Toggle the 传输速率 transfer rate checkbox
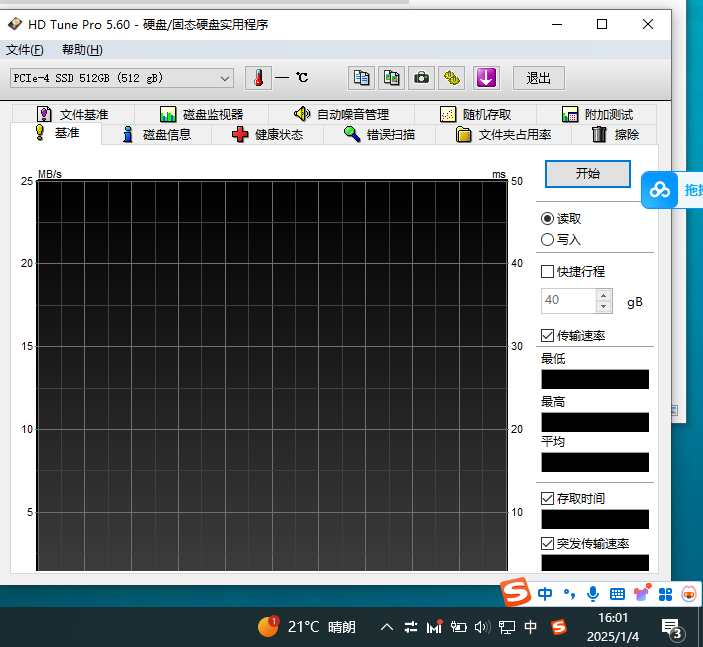The height and width of the screenshot is (647, 703). pyautogui.click(x=547, y=335)
